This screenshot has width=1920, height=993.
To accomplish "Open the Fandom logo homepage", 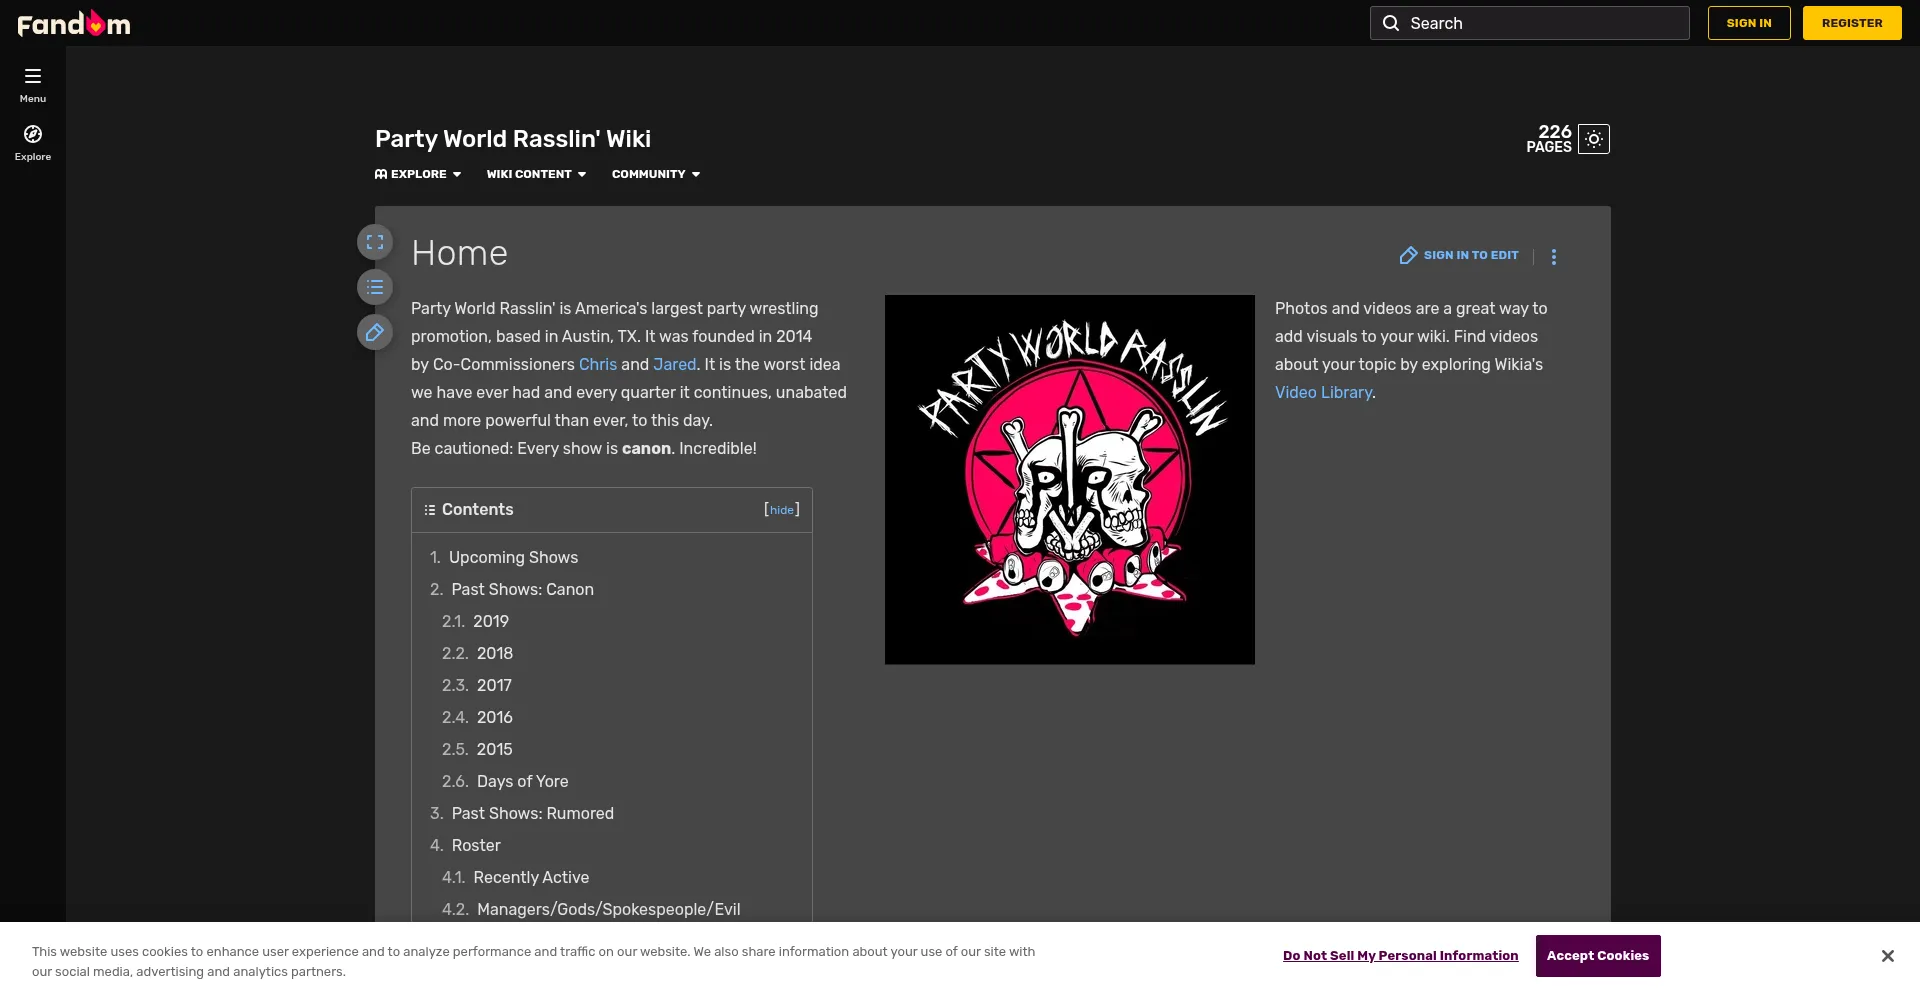I will [74, 23].
